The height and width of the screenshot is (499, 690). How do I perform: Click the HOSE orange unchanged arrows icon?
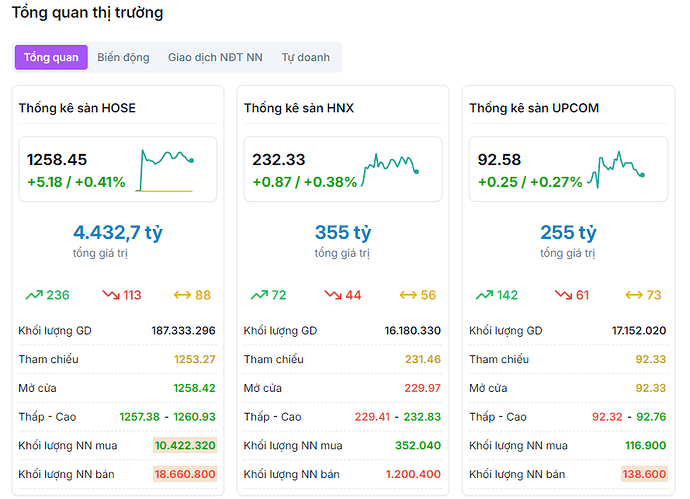(182, 295)
